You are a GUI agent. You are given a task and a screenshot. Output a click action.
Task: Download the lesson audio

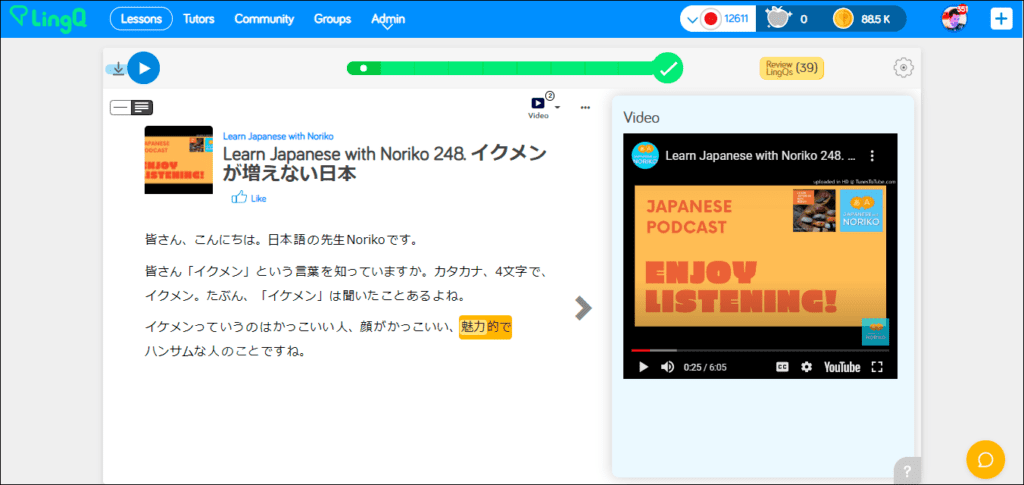click(118, 69)
